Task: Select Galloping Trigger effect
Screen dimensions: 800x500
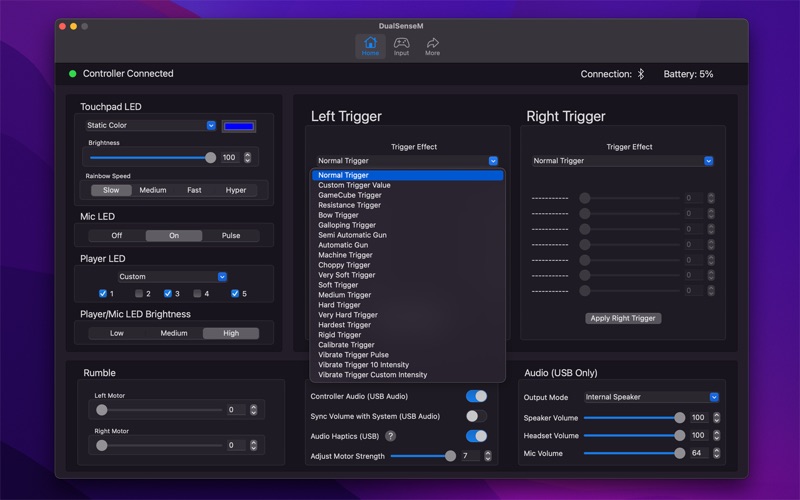Action: (x=408, y=225)
